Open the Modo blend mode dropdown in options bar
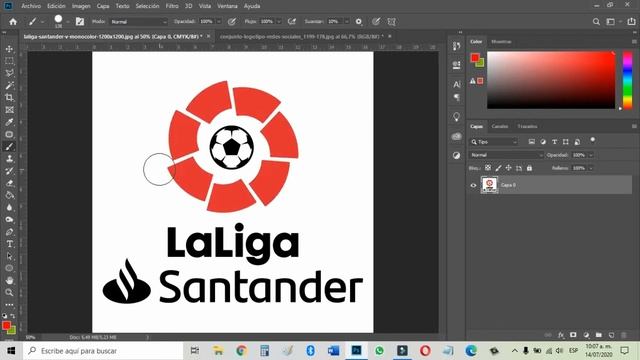The image size is (640, 360). [139, 22]
